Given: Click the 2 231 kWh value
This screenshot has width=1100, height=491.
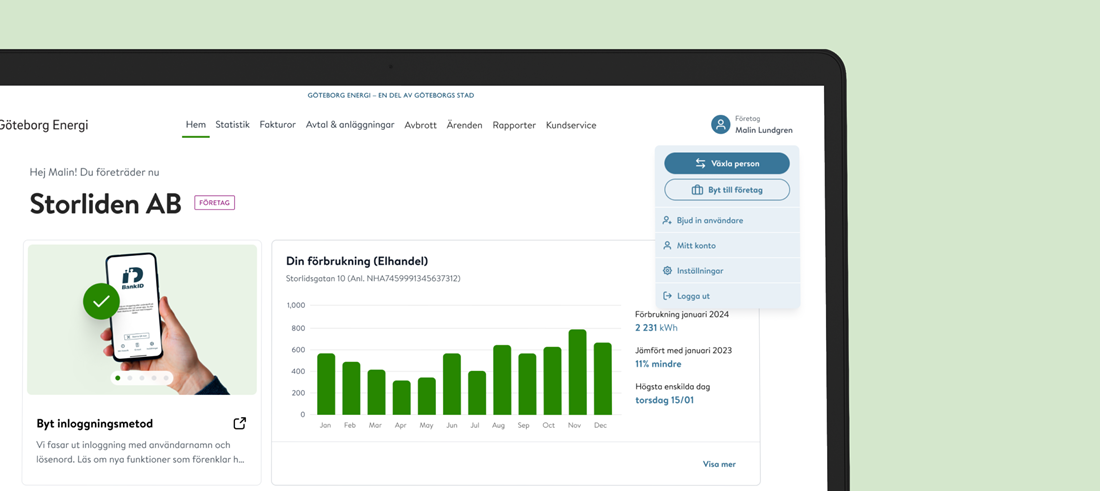Looking at the screenshot, I should (x=656, y=328).
